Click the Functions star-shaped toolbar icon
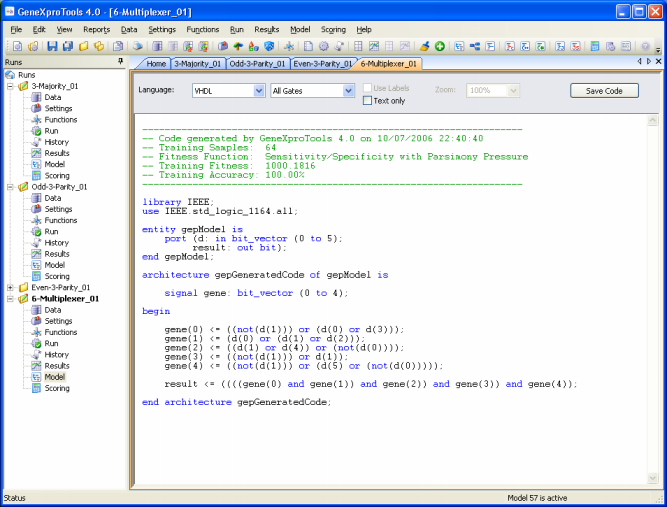667x507 pixels. click(x=289, y=46)
